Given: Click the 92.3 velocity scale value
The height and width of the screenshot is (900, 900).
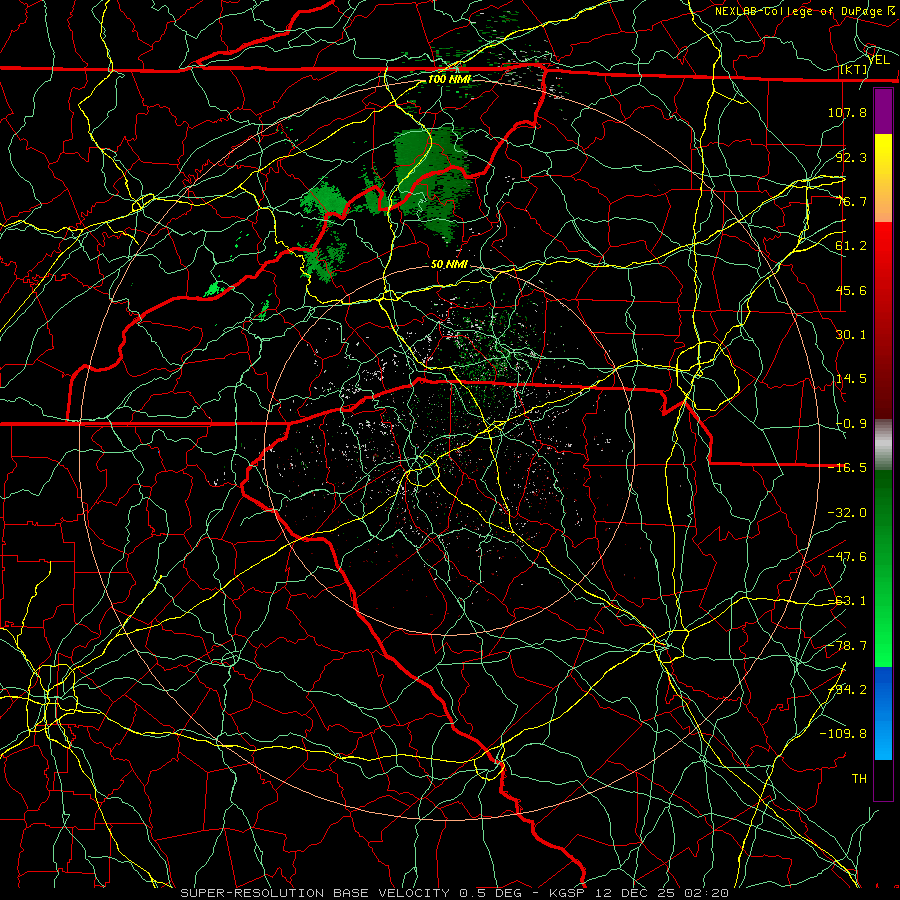Looking at the screenshot, I should 851,157.
